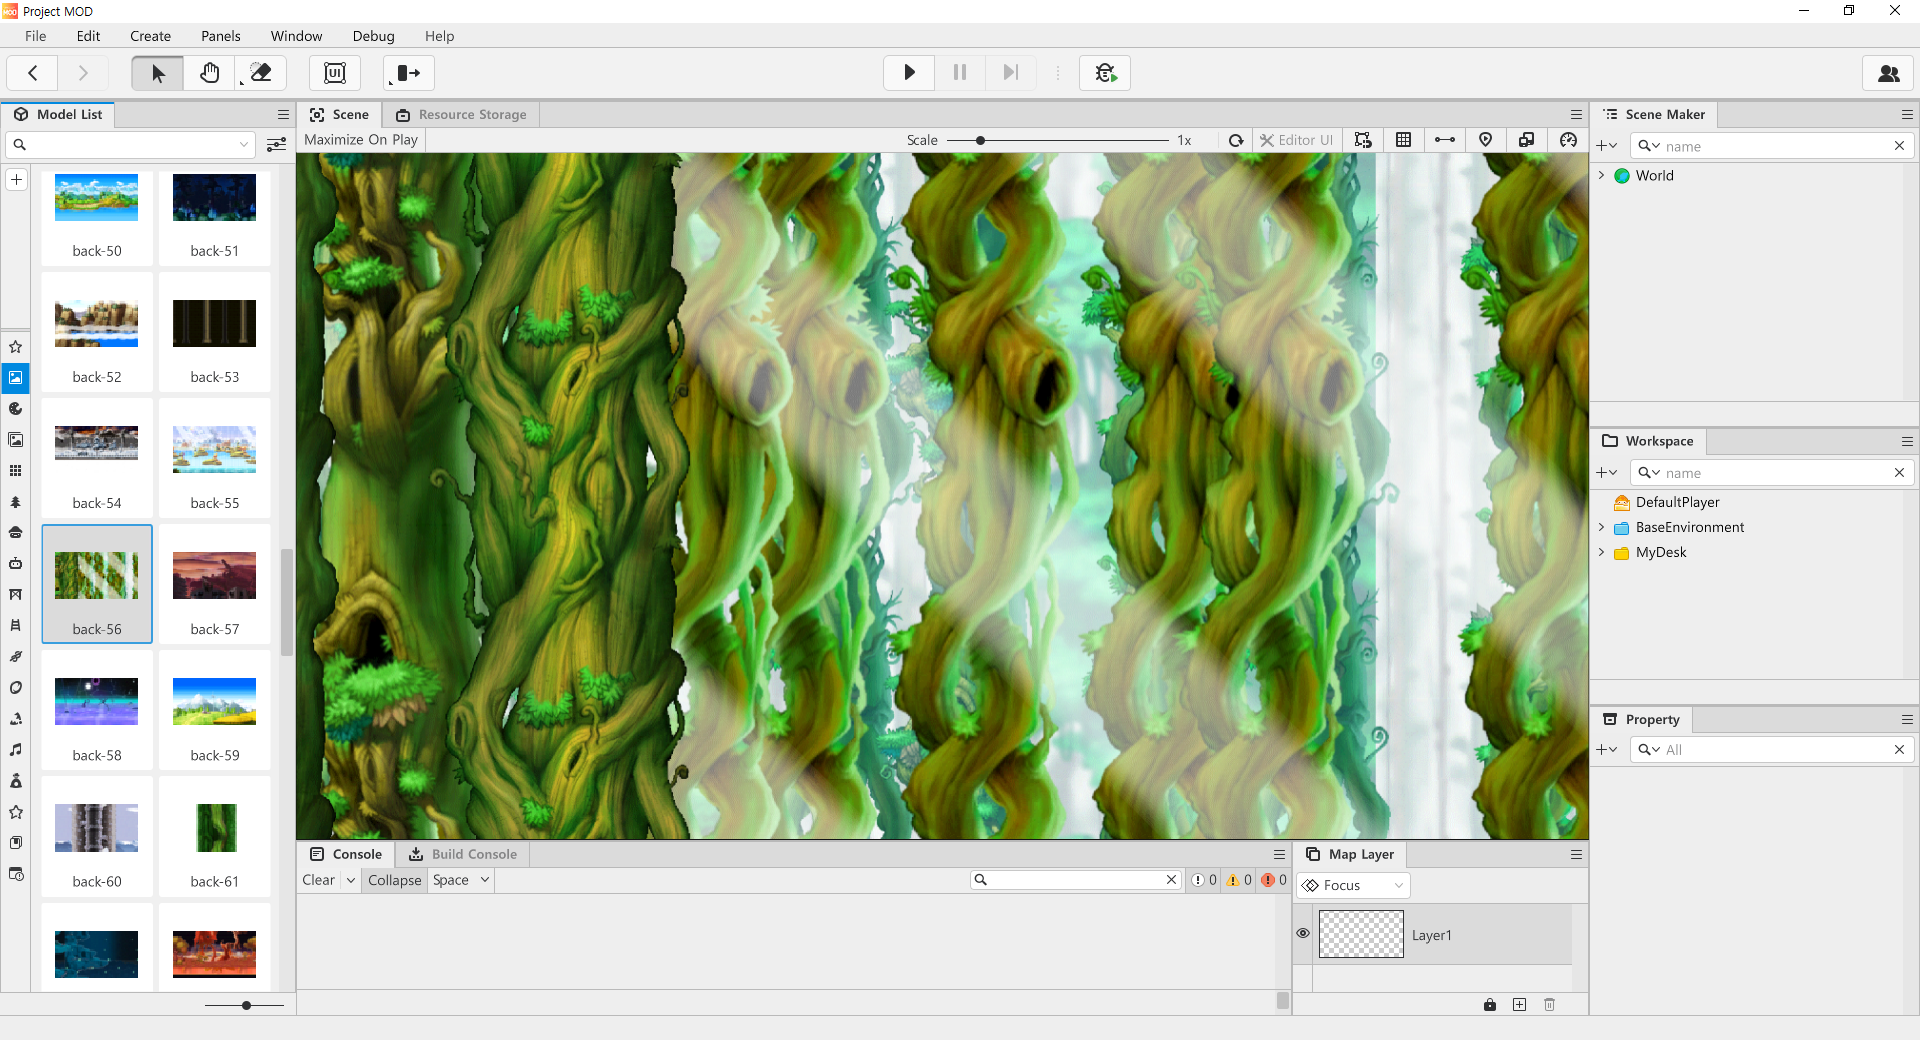The image size is (1920, 1040).
Task: Toggle the scene grid display
Action: pos(1404,140)
